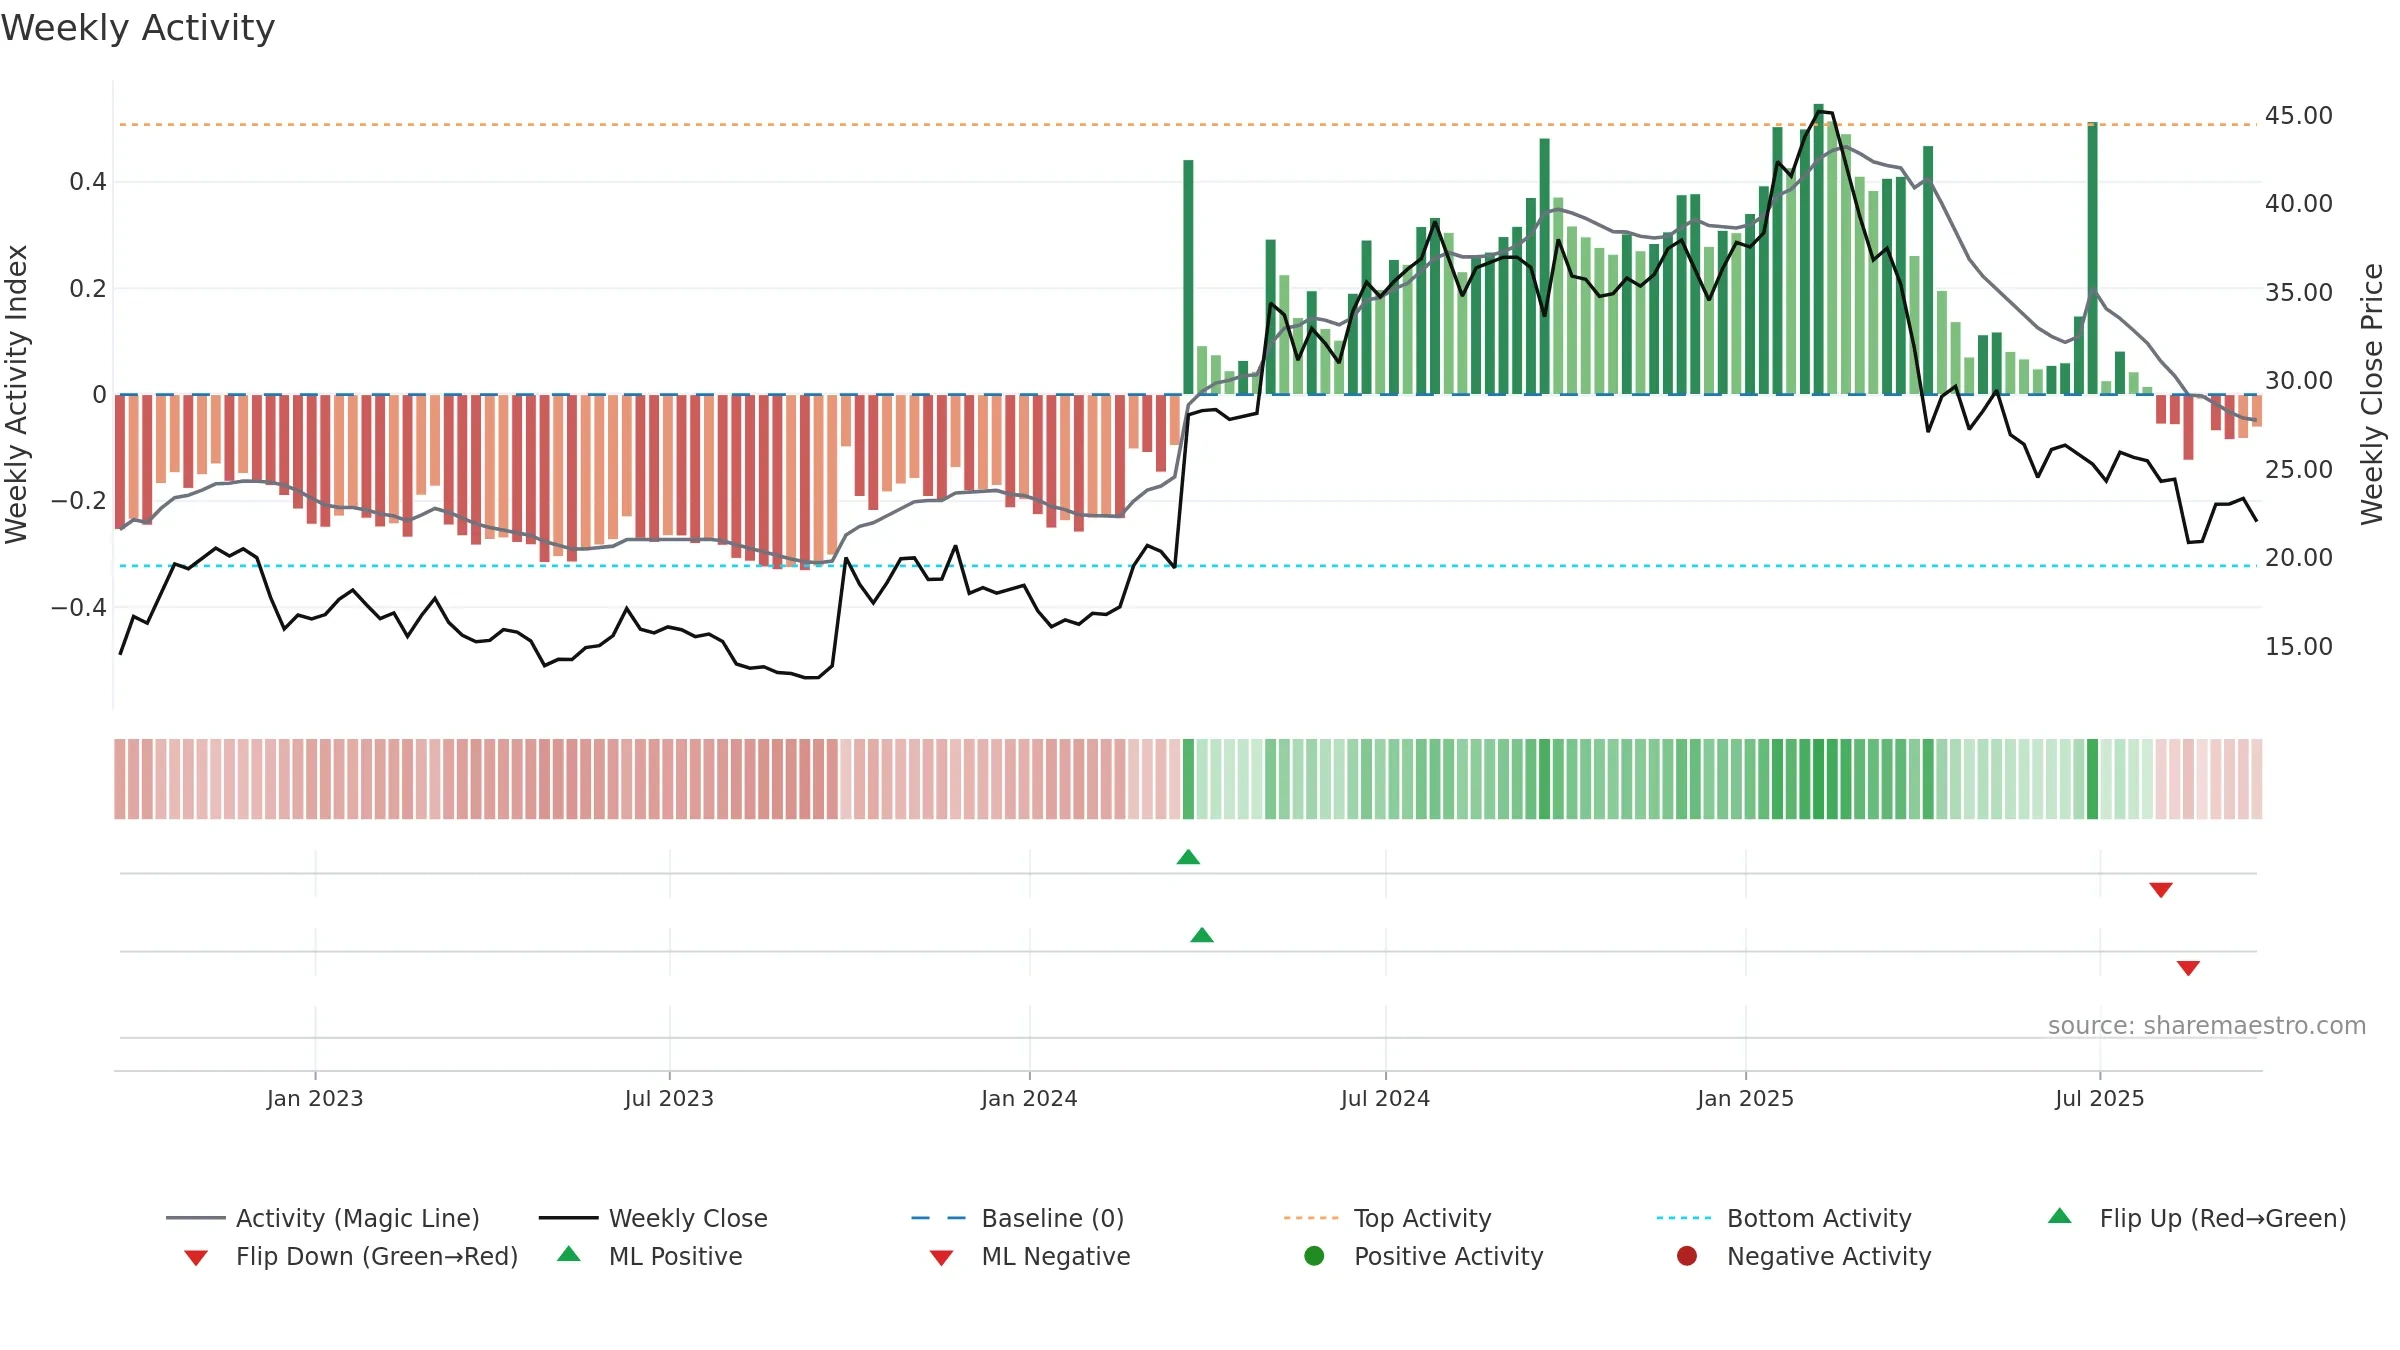Toggle the Activity (Magic Line) legend entry
Screen dimensions: 2400x1350
pos(323,1218)
